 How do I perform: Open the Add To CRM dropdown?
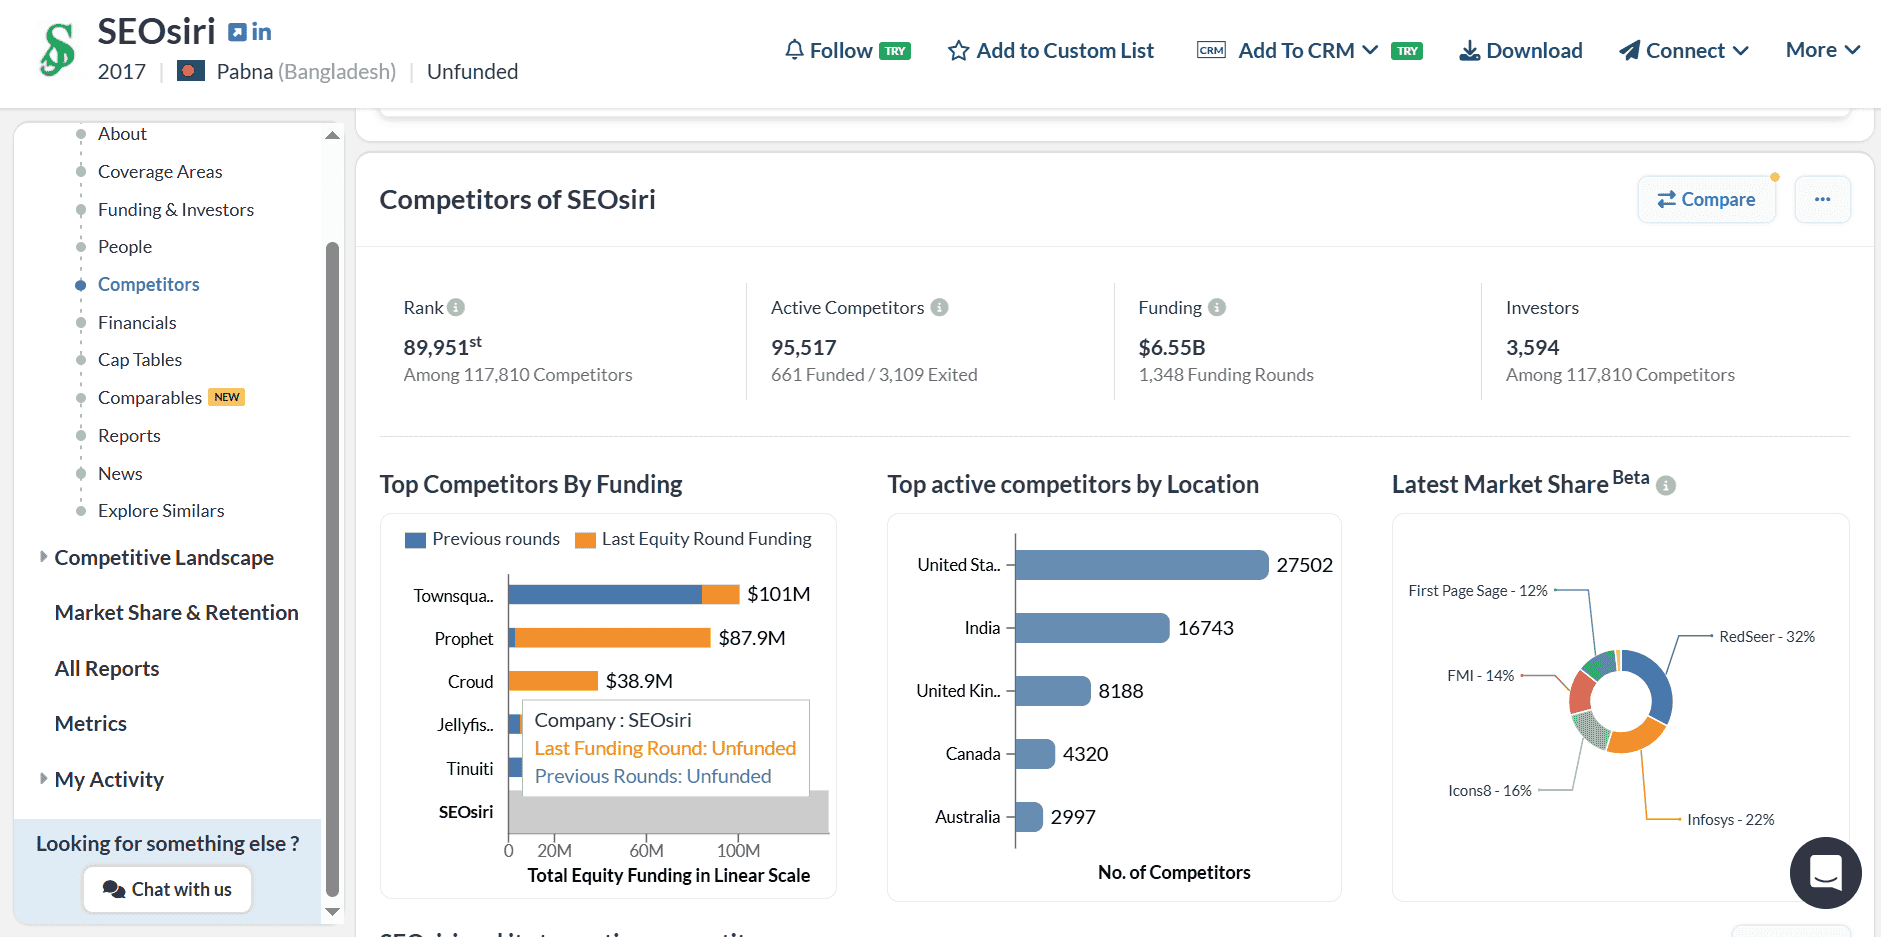(x=1373, y=49)
